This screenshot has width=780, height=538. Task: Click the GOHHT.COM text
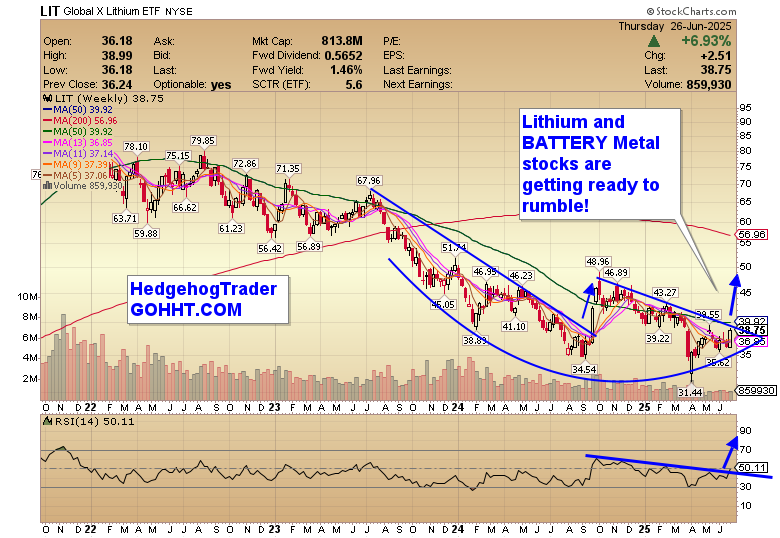click(186, 309)
